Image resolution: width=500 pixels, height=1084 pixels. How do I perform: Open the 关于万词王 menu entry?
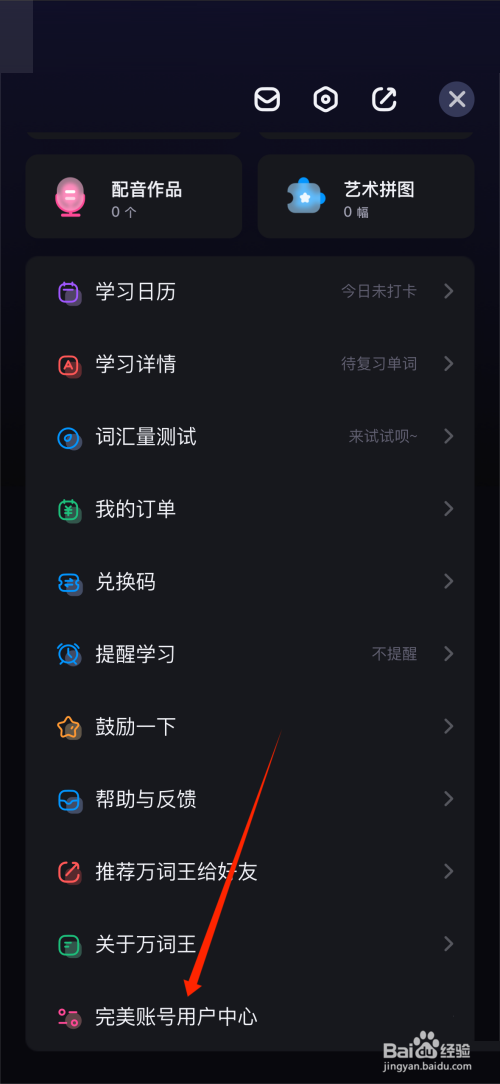pyautogui.click(x=250, y=944)
